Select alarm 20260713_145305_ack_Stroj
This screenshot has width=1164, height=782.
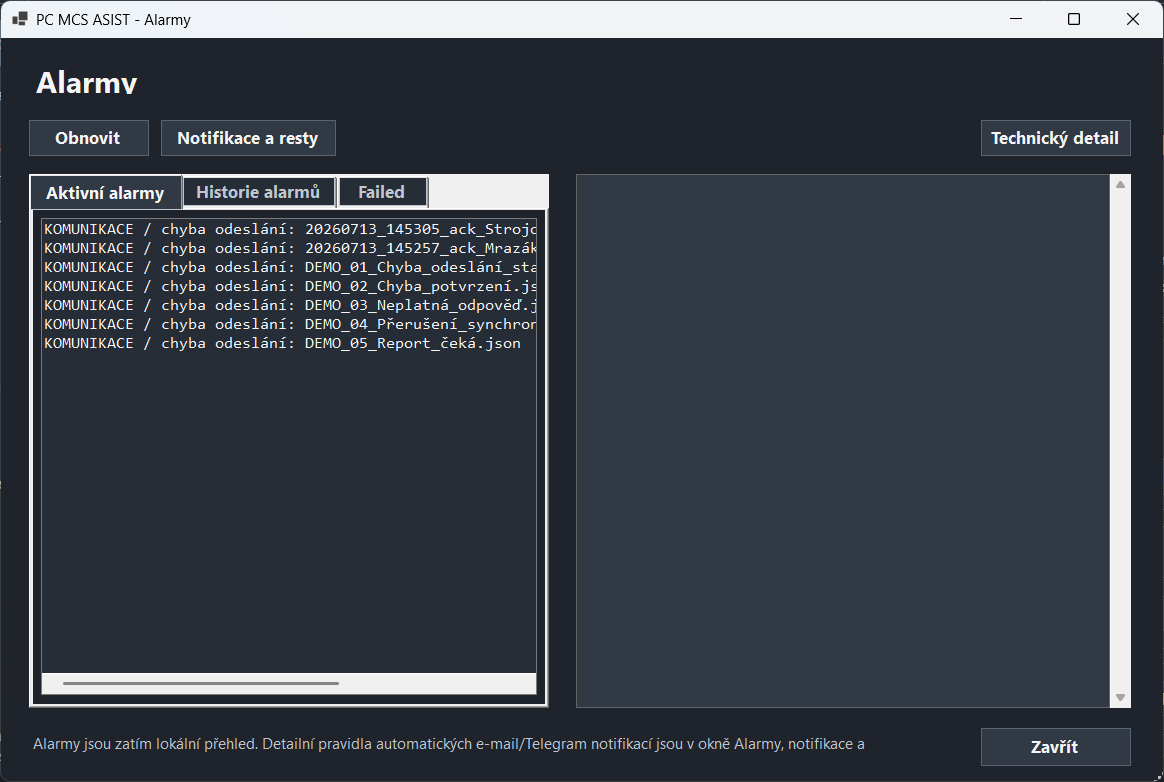click(290, 229)
